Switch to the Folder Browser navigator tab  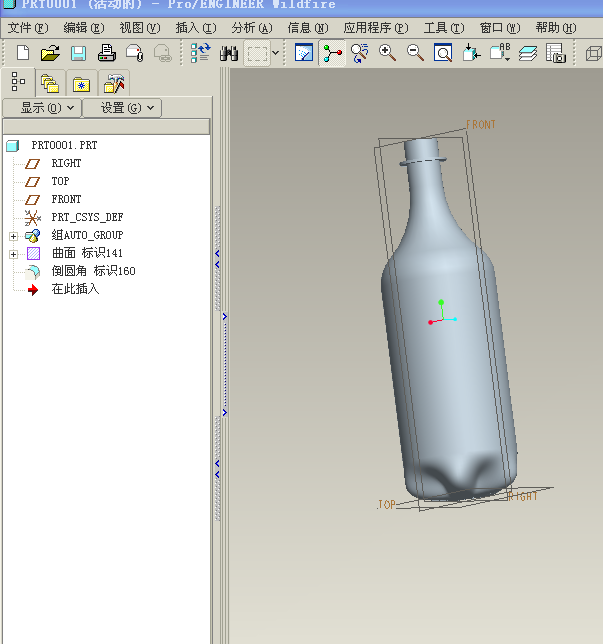pos(49,84)
